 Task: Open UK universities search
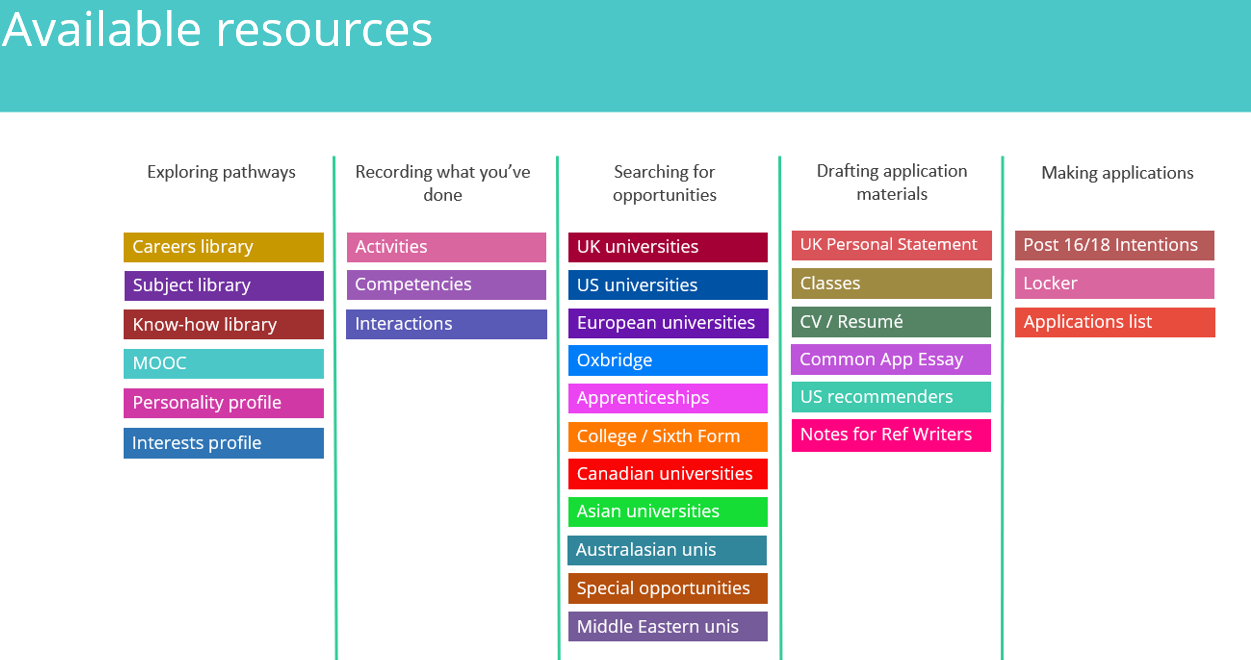(x=668, y=247)
